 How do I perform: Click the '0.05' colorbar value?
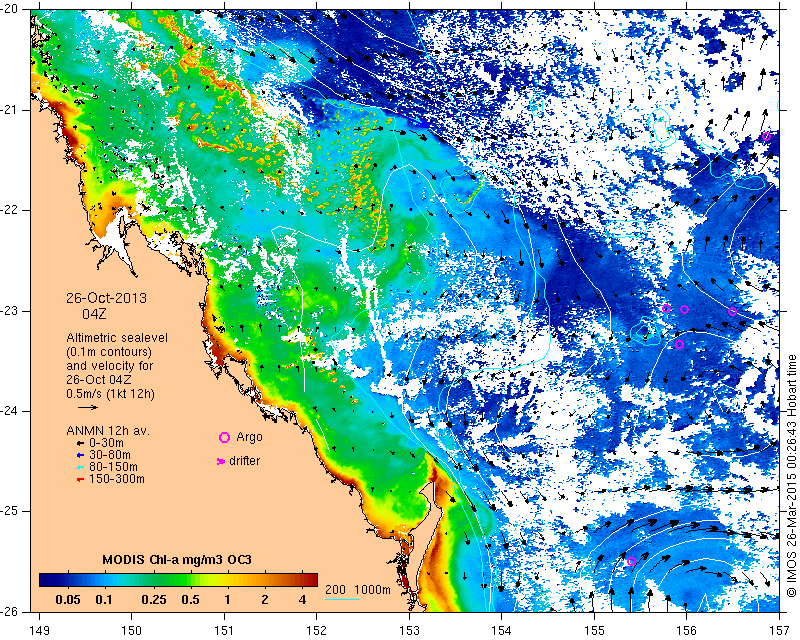67,599
